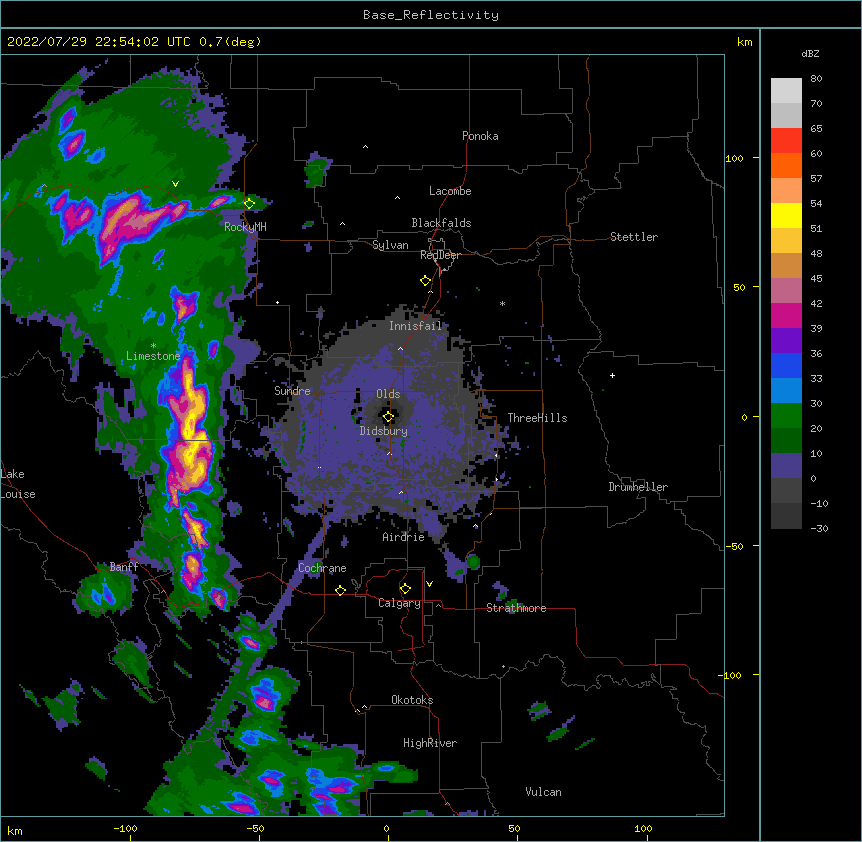Select the Ponoka city label
Screen dimensions: 862x842
tap(480, 136)
